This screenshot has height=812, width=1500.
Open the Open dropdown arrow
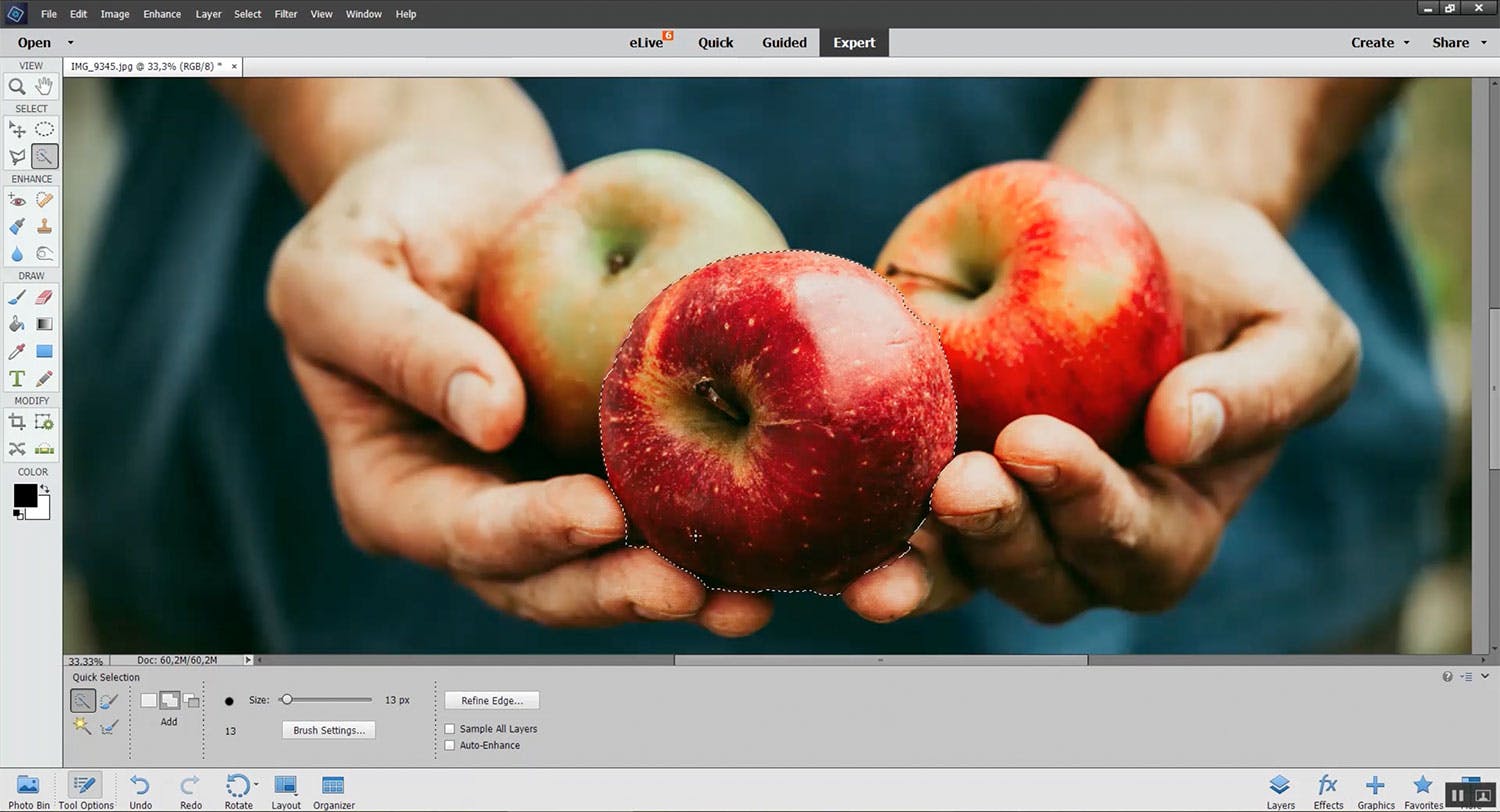70,42
